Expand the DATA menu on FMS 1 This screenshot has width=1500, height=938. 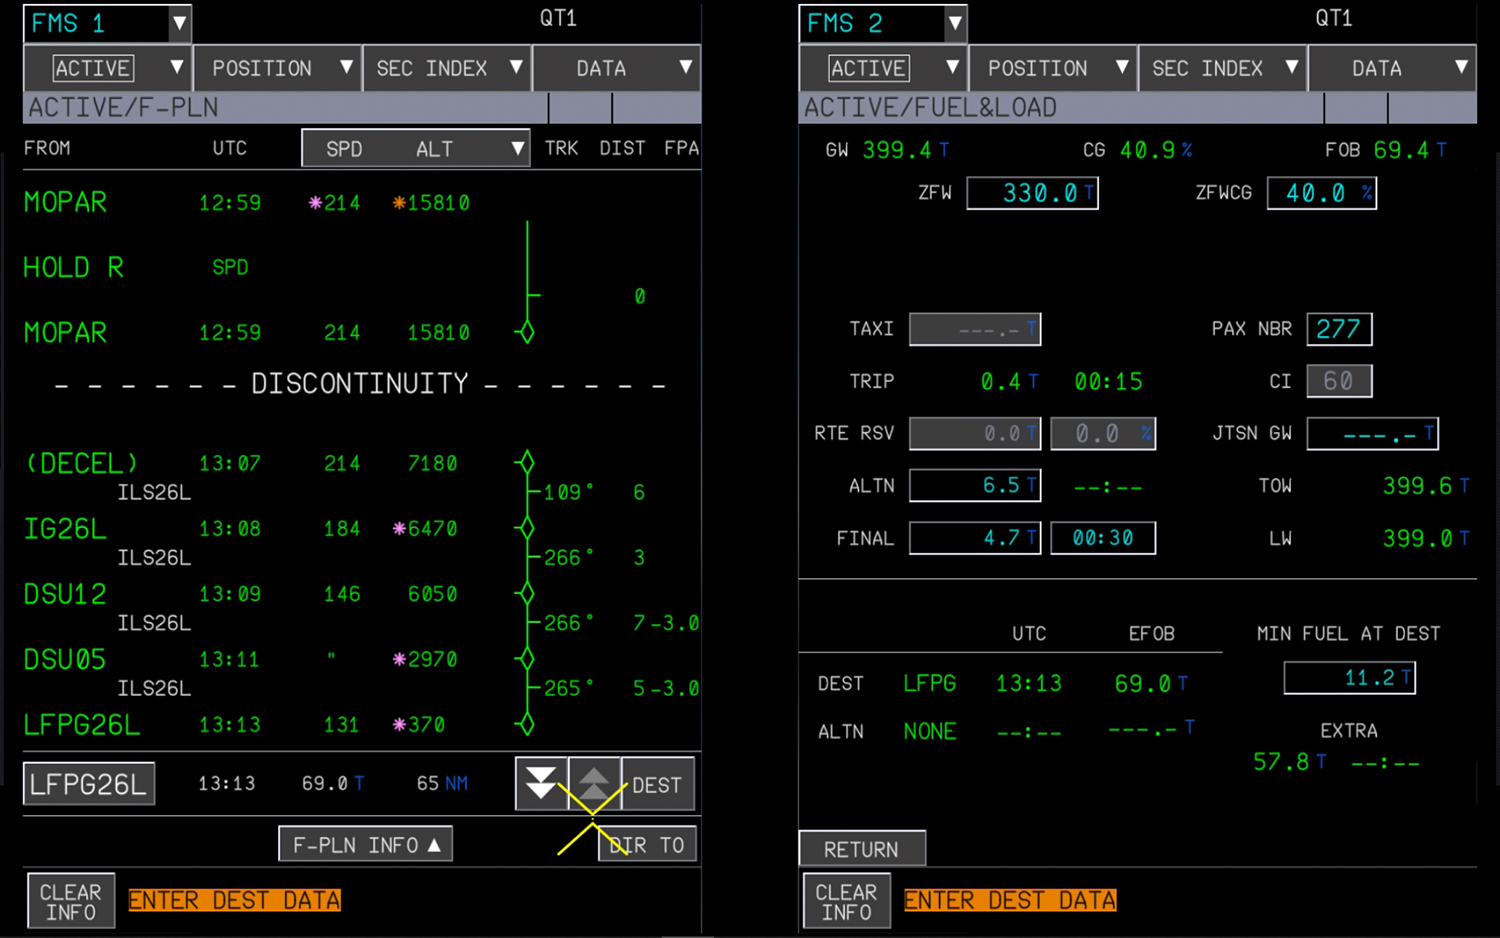tap(617, 68)
